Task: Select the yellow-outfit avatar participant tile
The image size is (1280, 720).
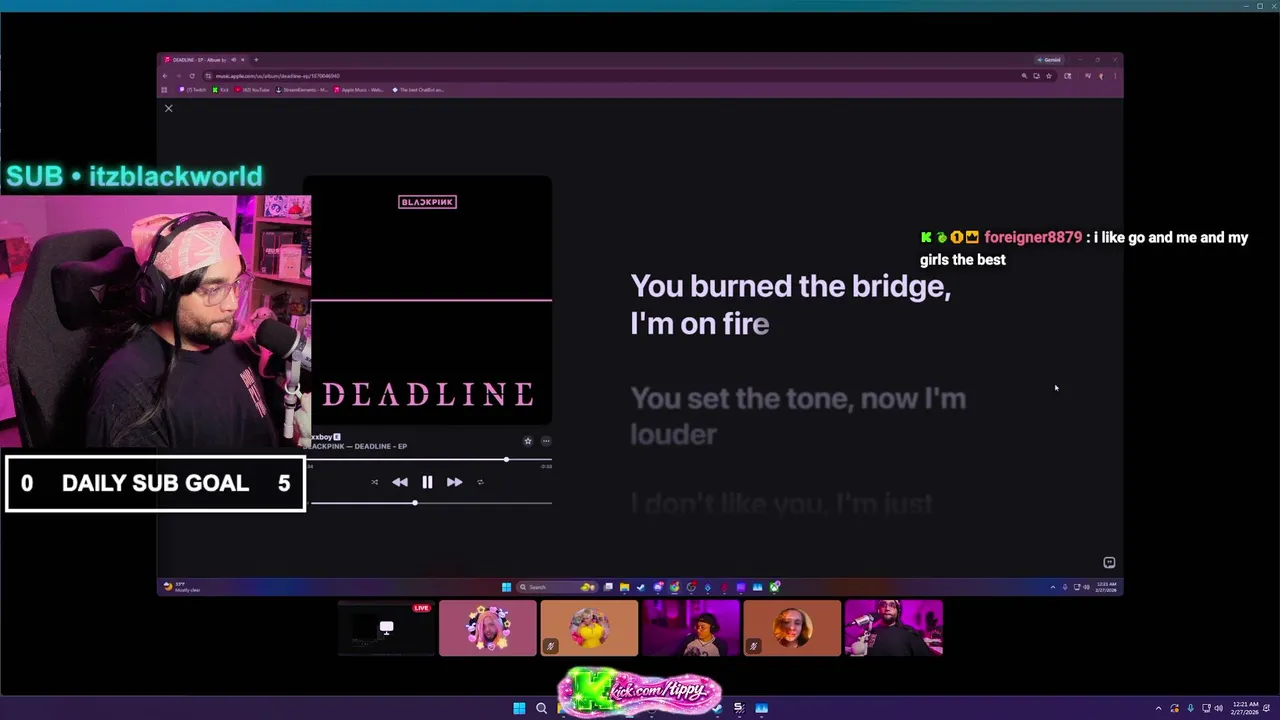Action: point(589,628)
